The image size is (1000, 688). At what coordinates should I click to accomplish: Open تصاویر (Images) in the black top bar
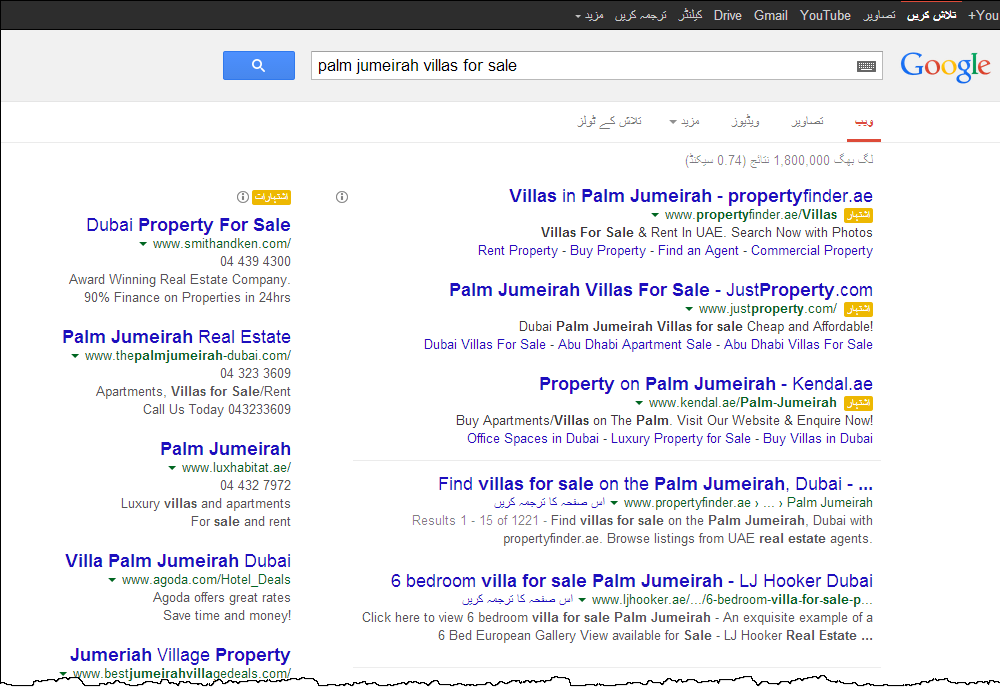point(879,15)
